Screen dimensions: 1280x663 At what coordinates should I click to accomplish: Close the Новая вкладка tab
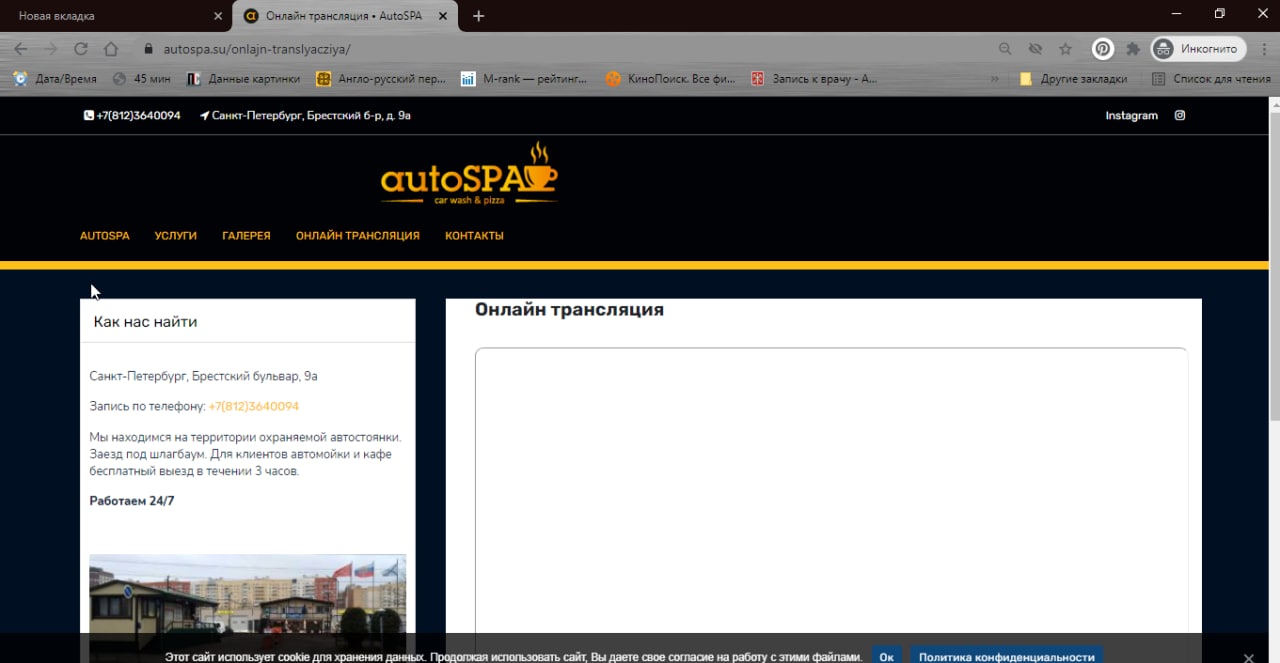(x=218, y=16)
